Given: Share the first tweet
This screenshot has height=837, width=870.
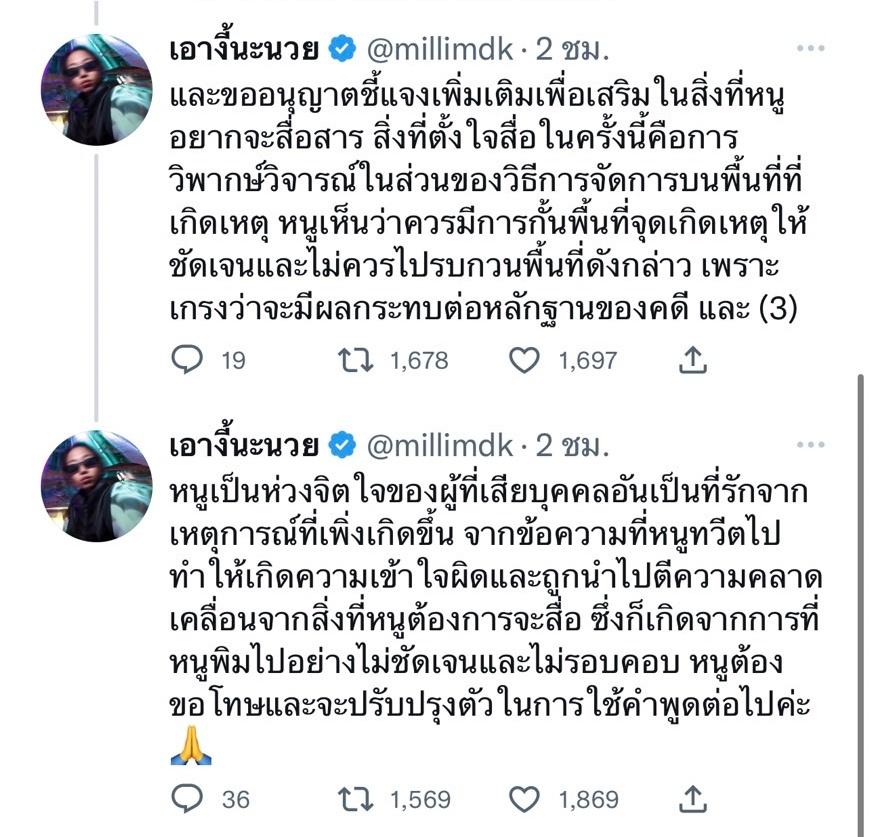Looking at the screenshot, I should point(693,360).
